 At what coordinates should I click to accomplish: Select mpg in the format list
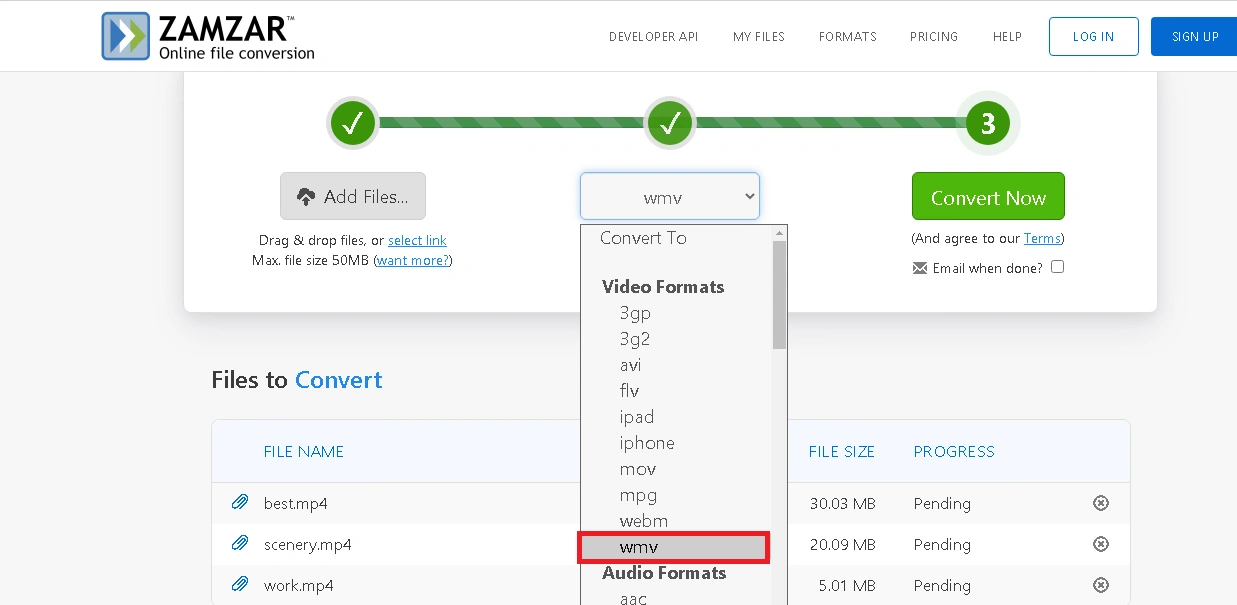pyautogui.click(x=638, y=495)
